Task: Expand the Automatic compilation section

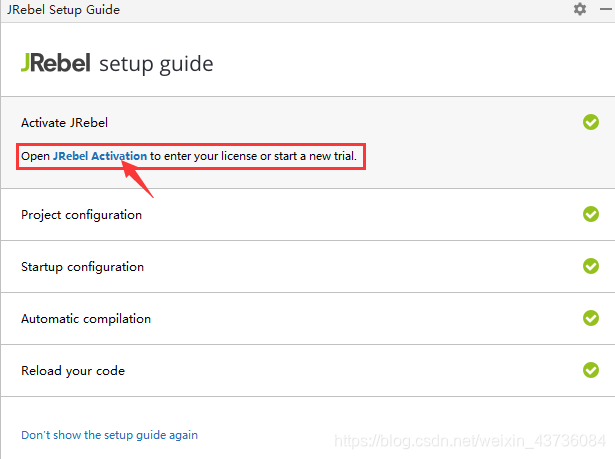Action: pyautogui.click(x=308, y=319)
